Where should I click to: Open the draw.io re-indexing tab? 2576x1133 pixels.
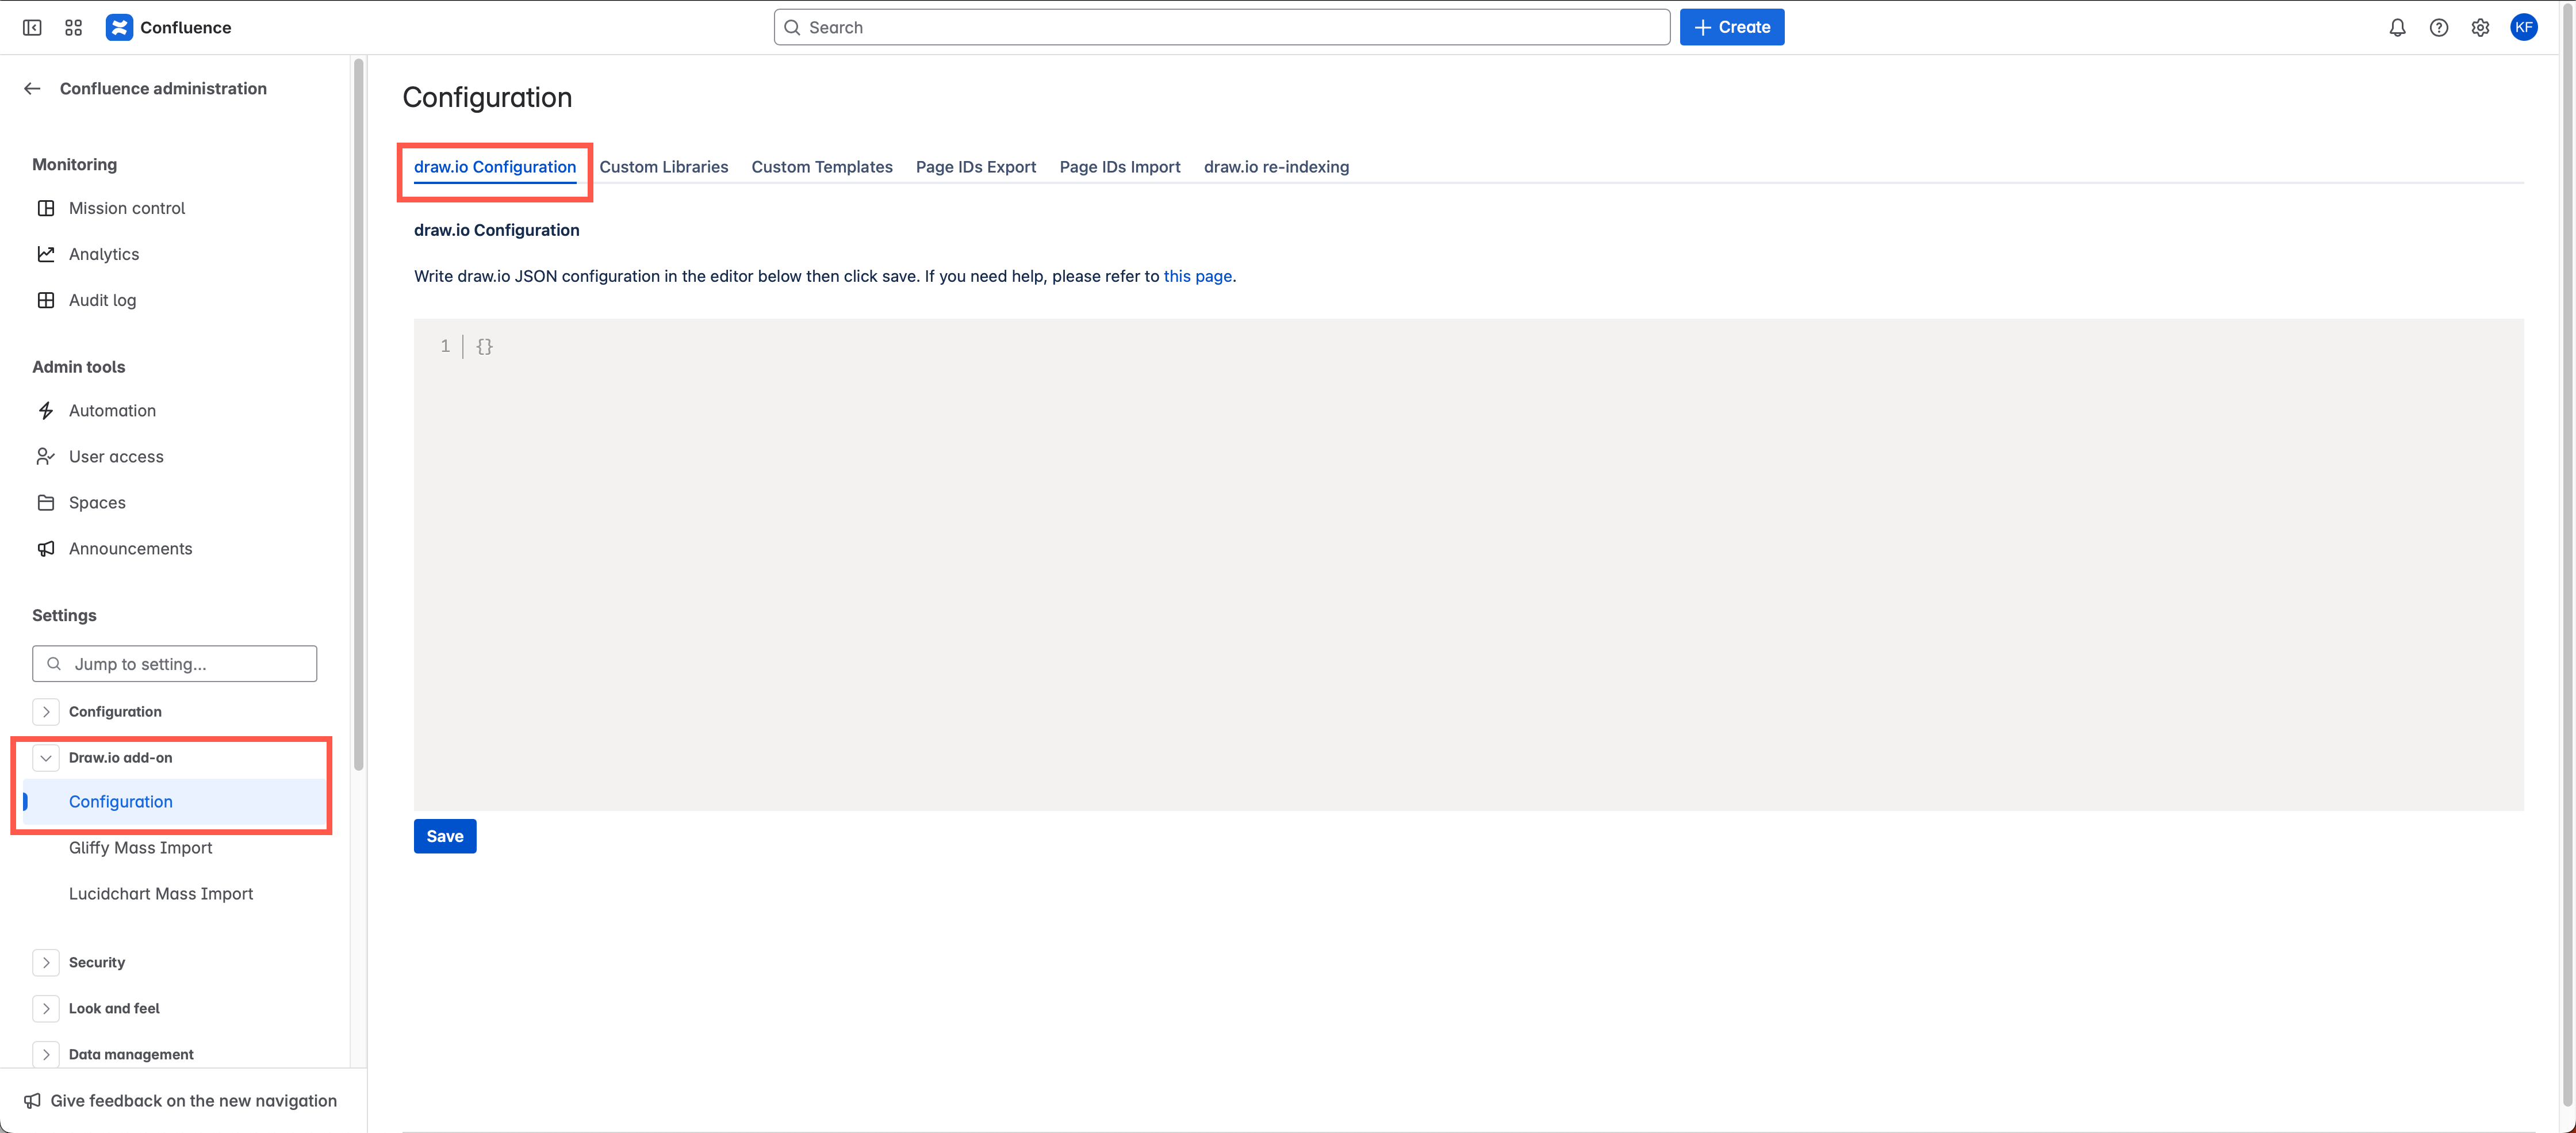coord(1276,167)
